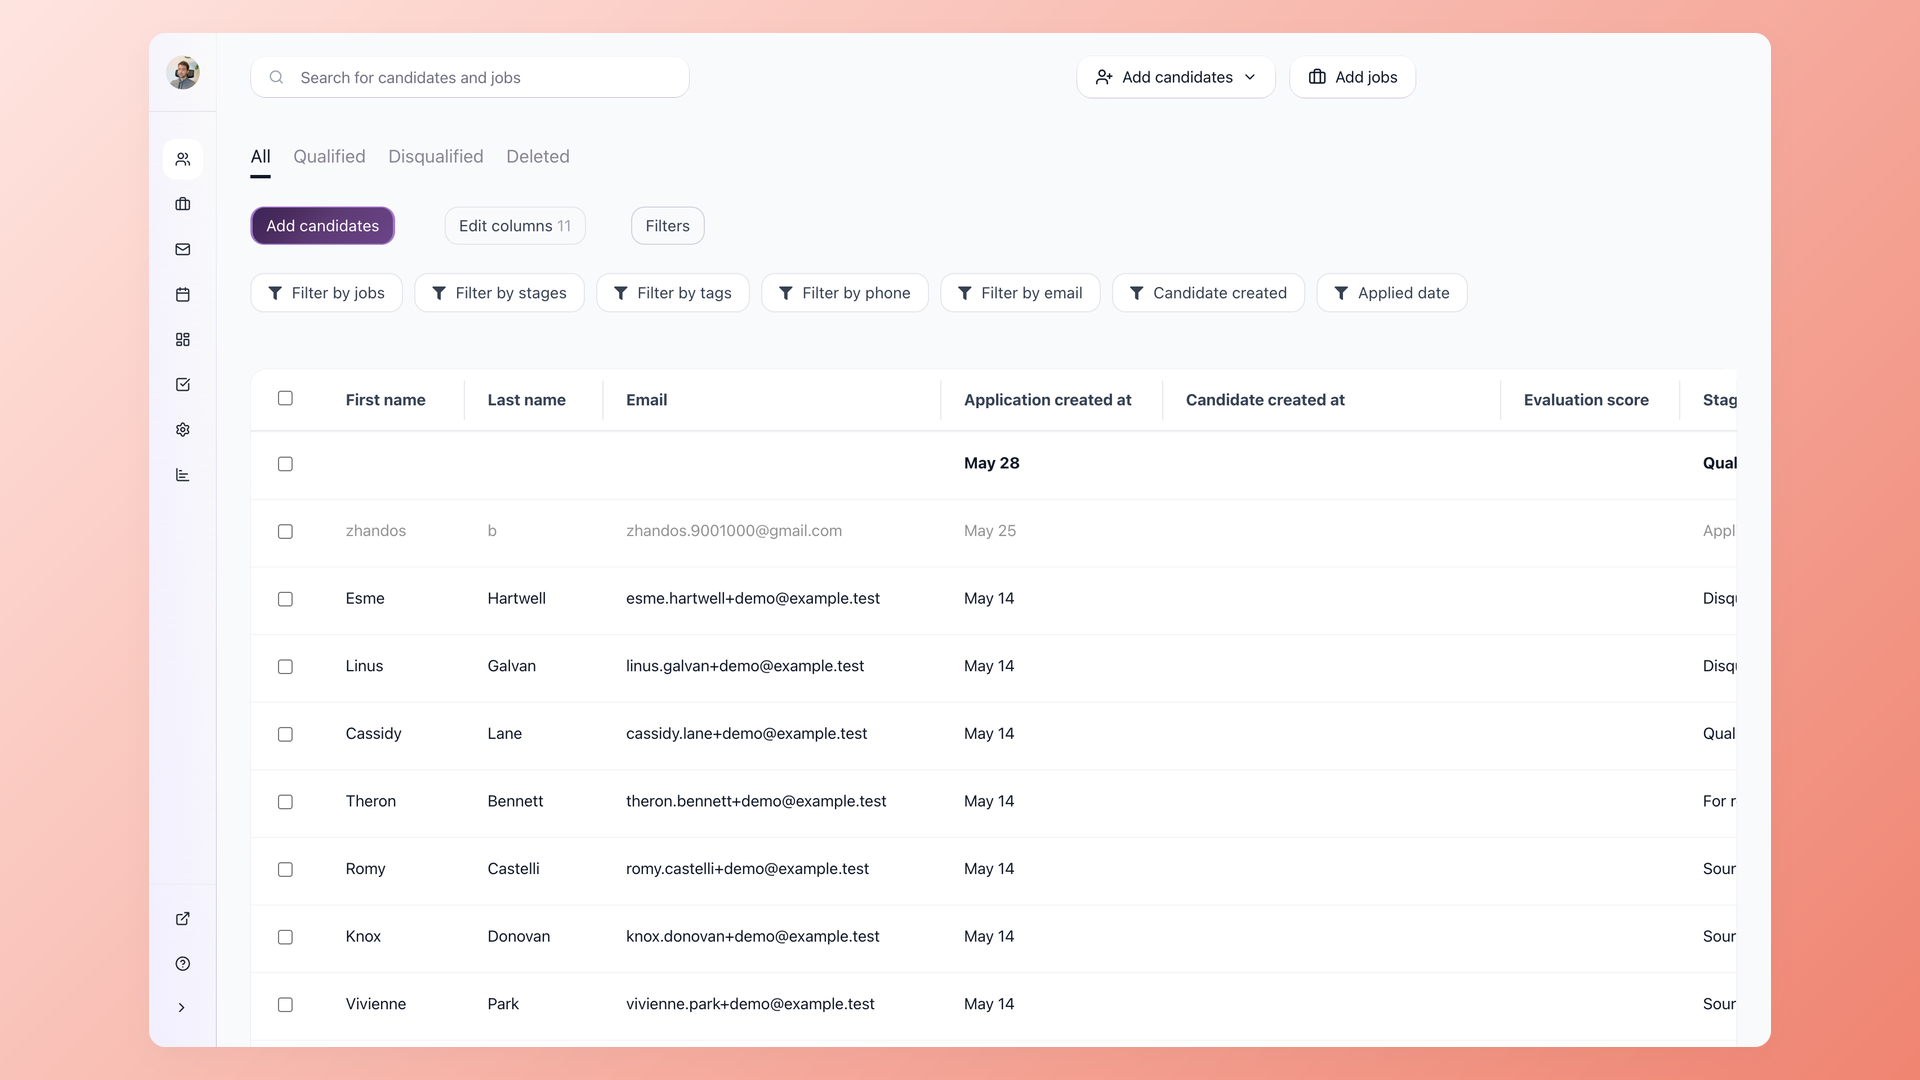Open the user profile avatar
The width and height of the screenshot is (1920, 1080).
click(183, 73)
